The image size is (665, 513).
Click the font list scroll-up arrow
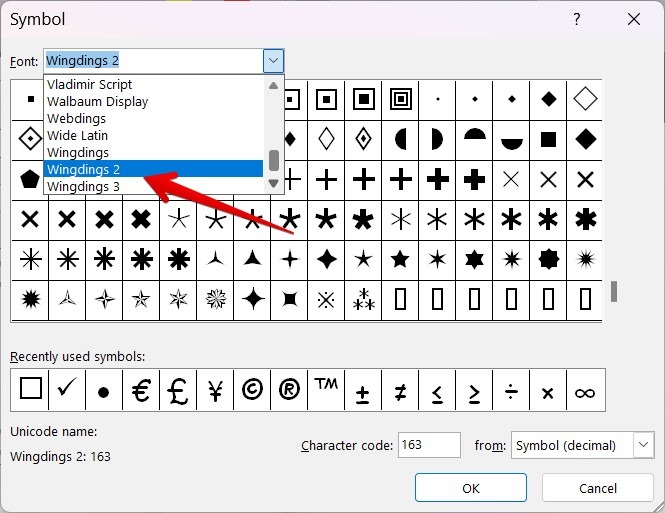point(274,85)
